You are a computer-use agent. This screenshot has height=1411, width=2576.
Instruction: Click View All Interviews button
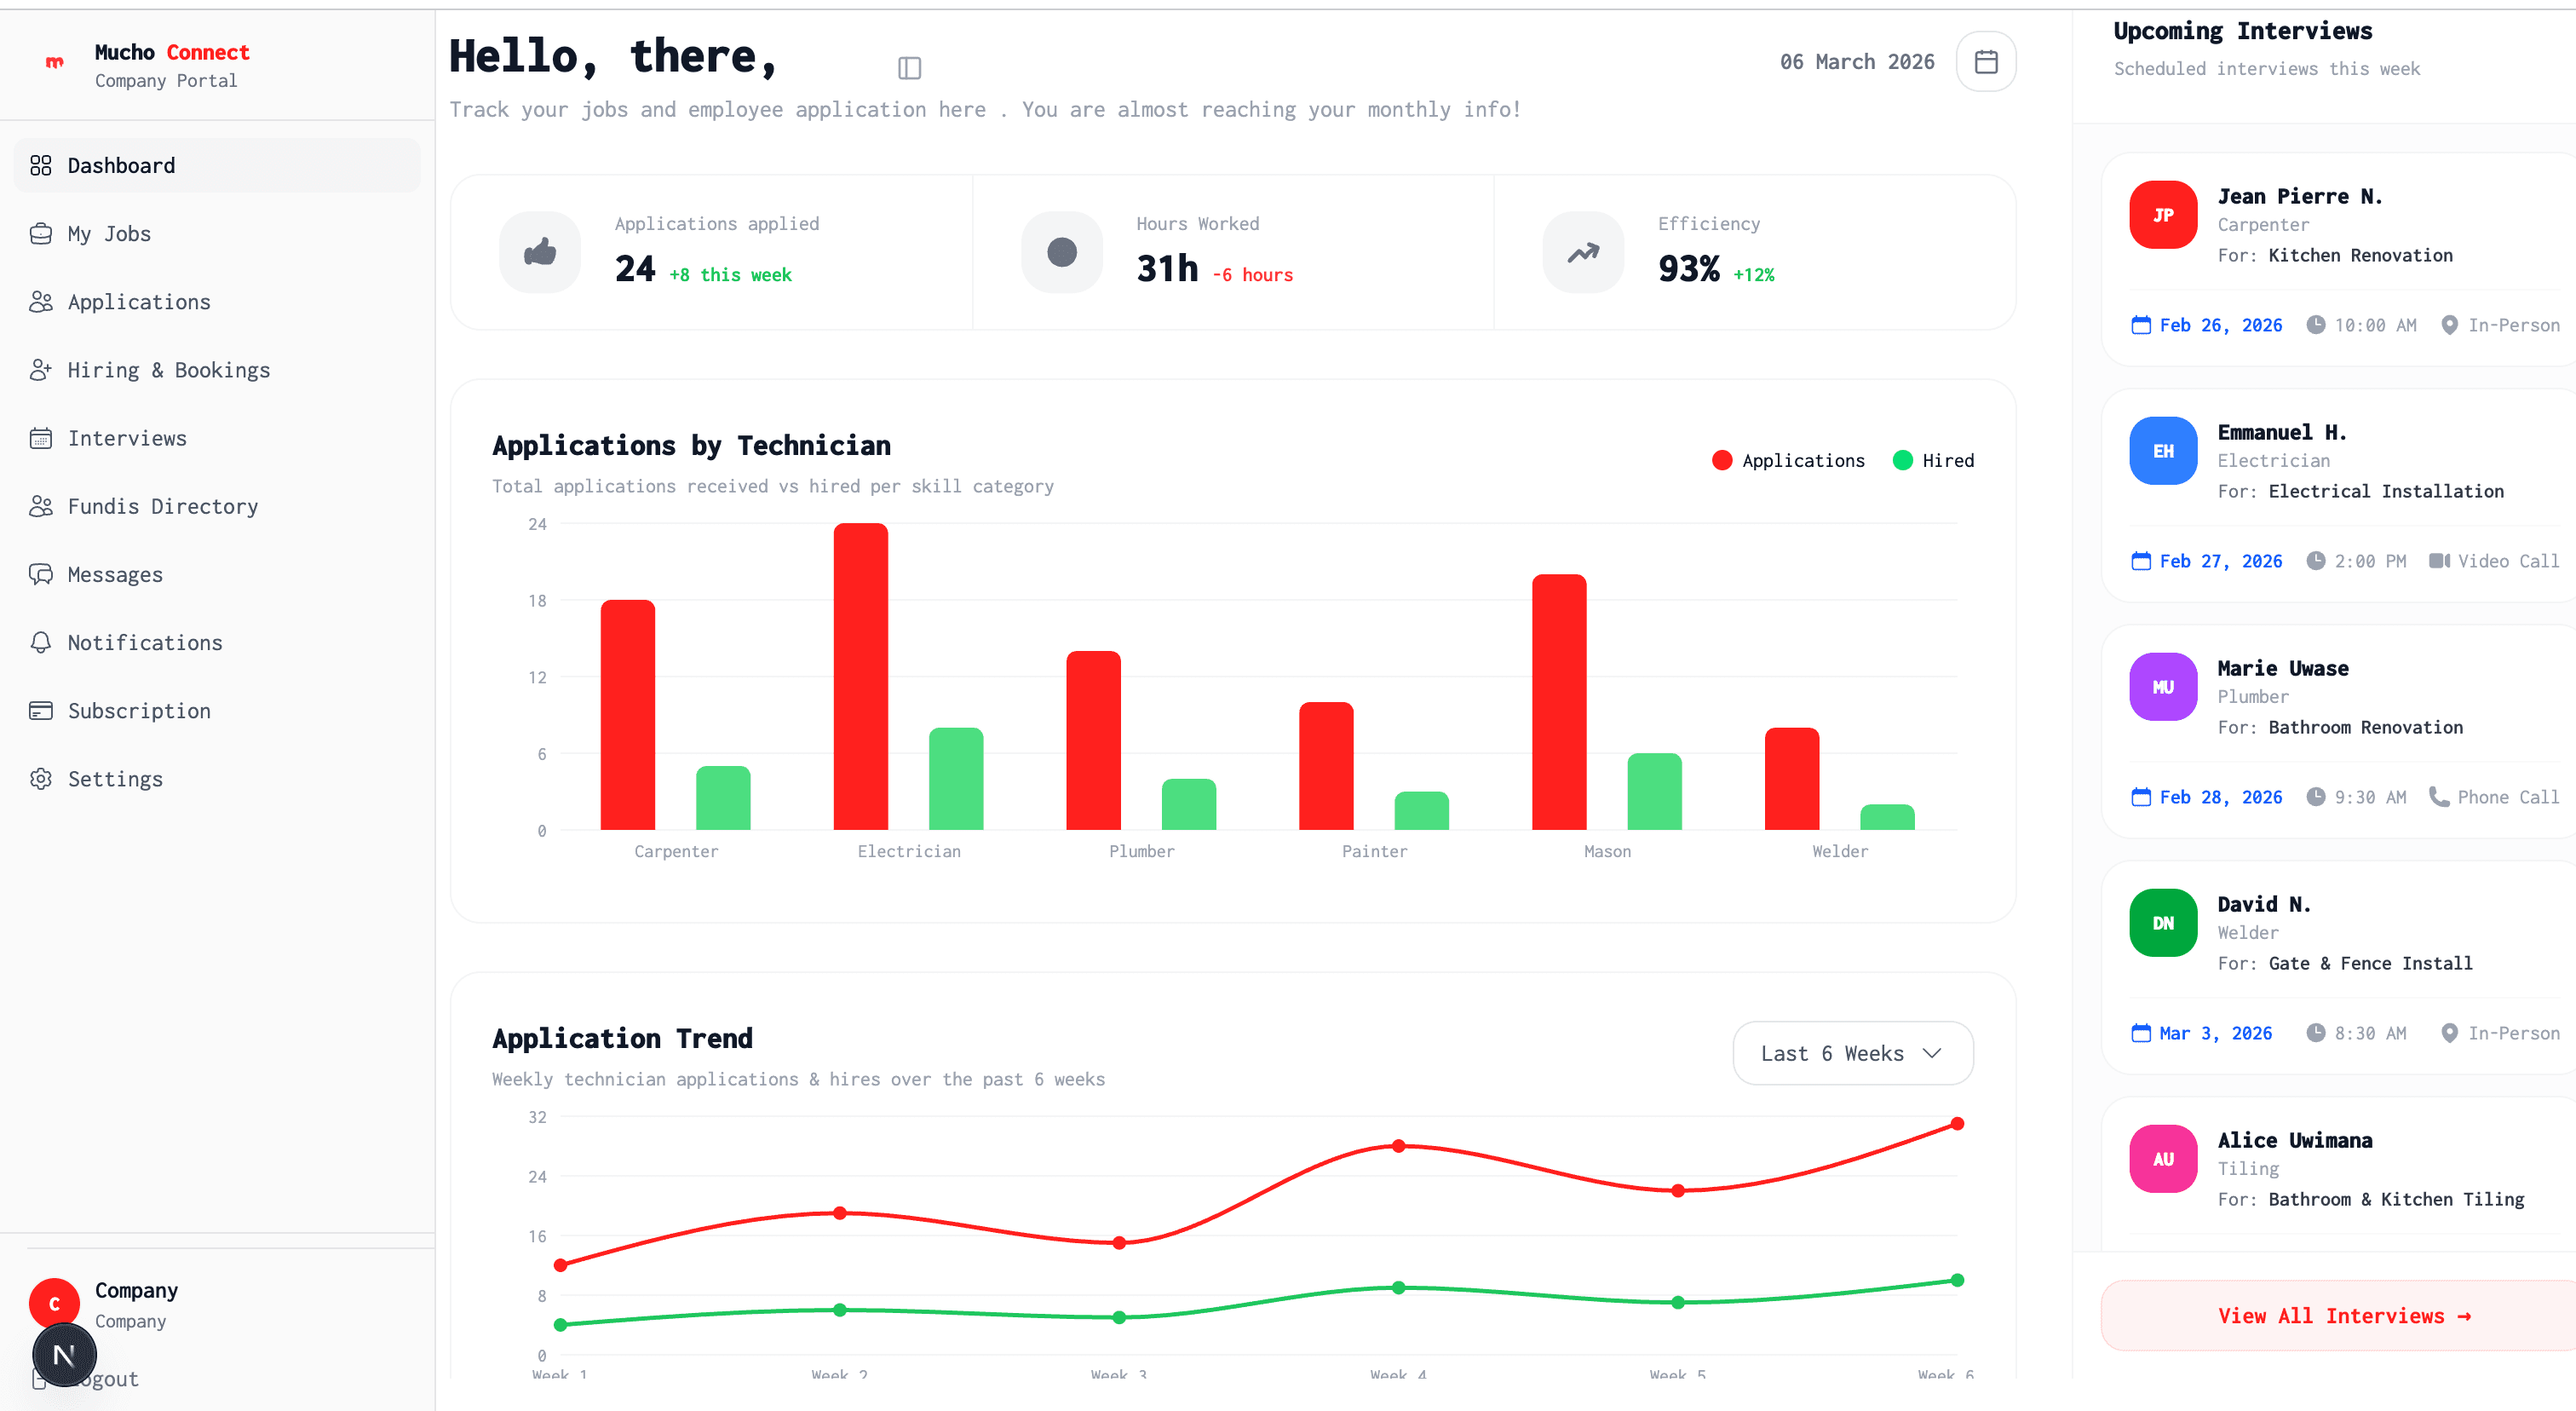[2344, 1315]
